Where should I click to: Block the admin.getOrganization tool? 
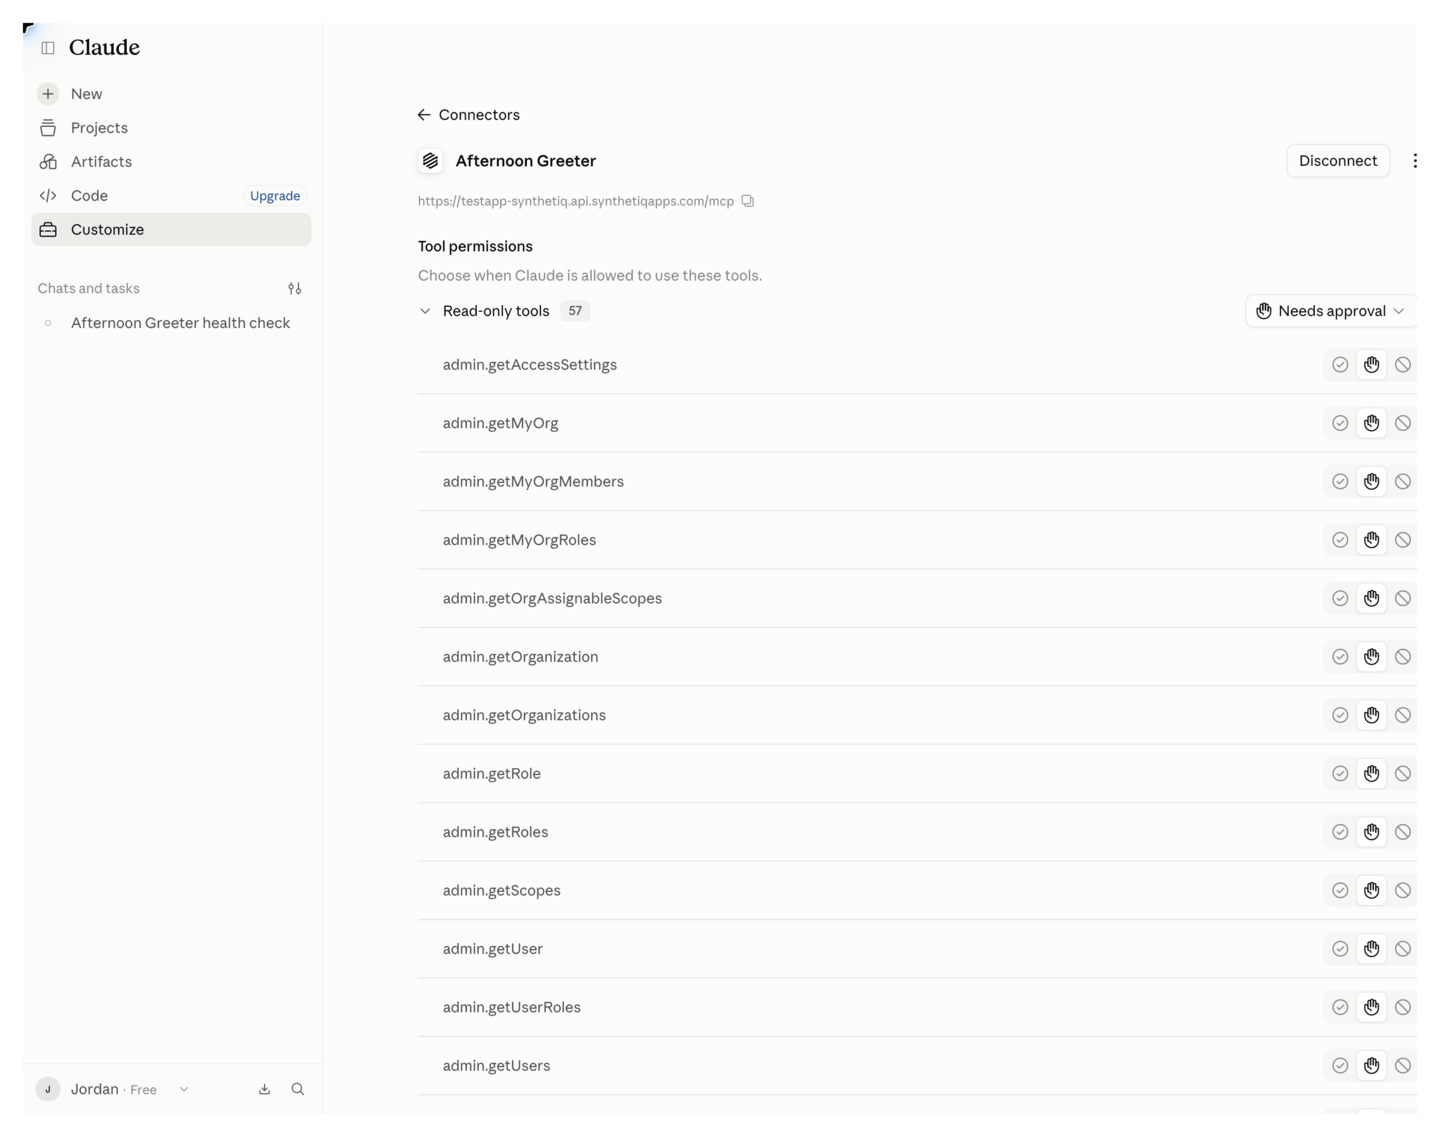pos(1403,657)
